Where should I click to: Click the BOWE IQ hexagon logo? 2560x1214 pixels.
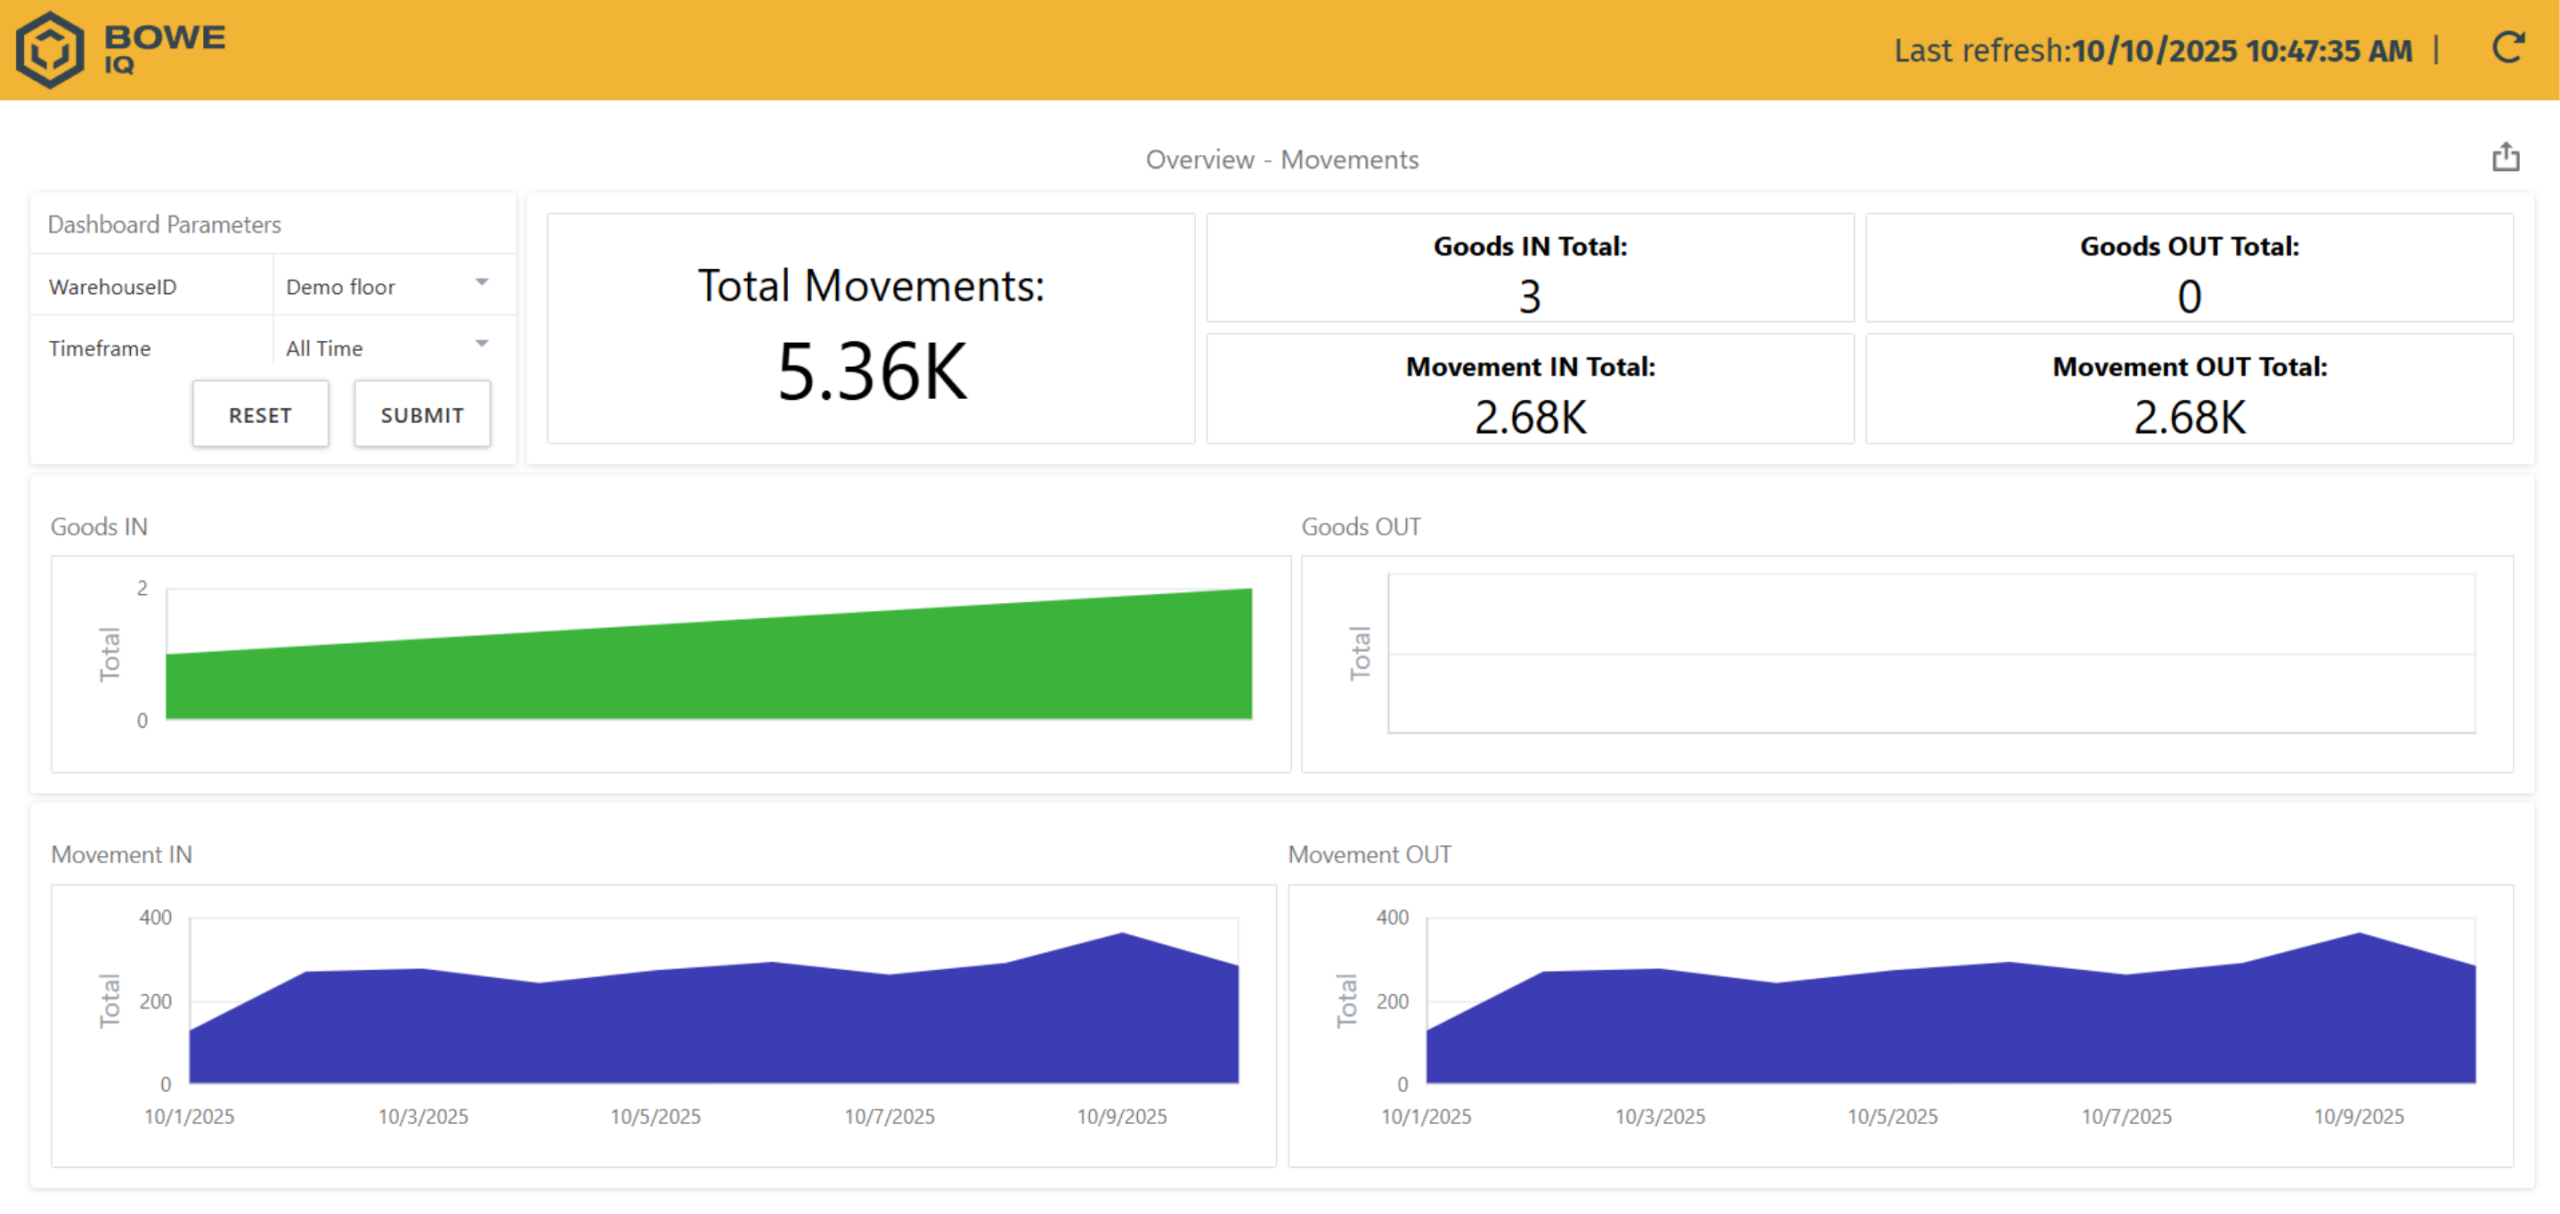pos(49,49)
